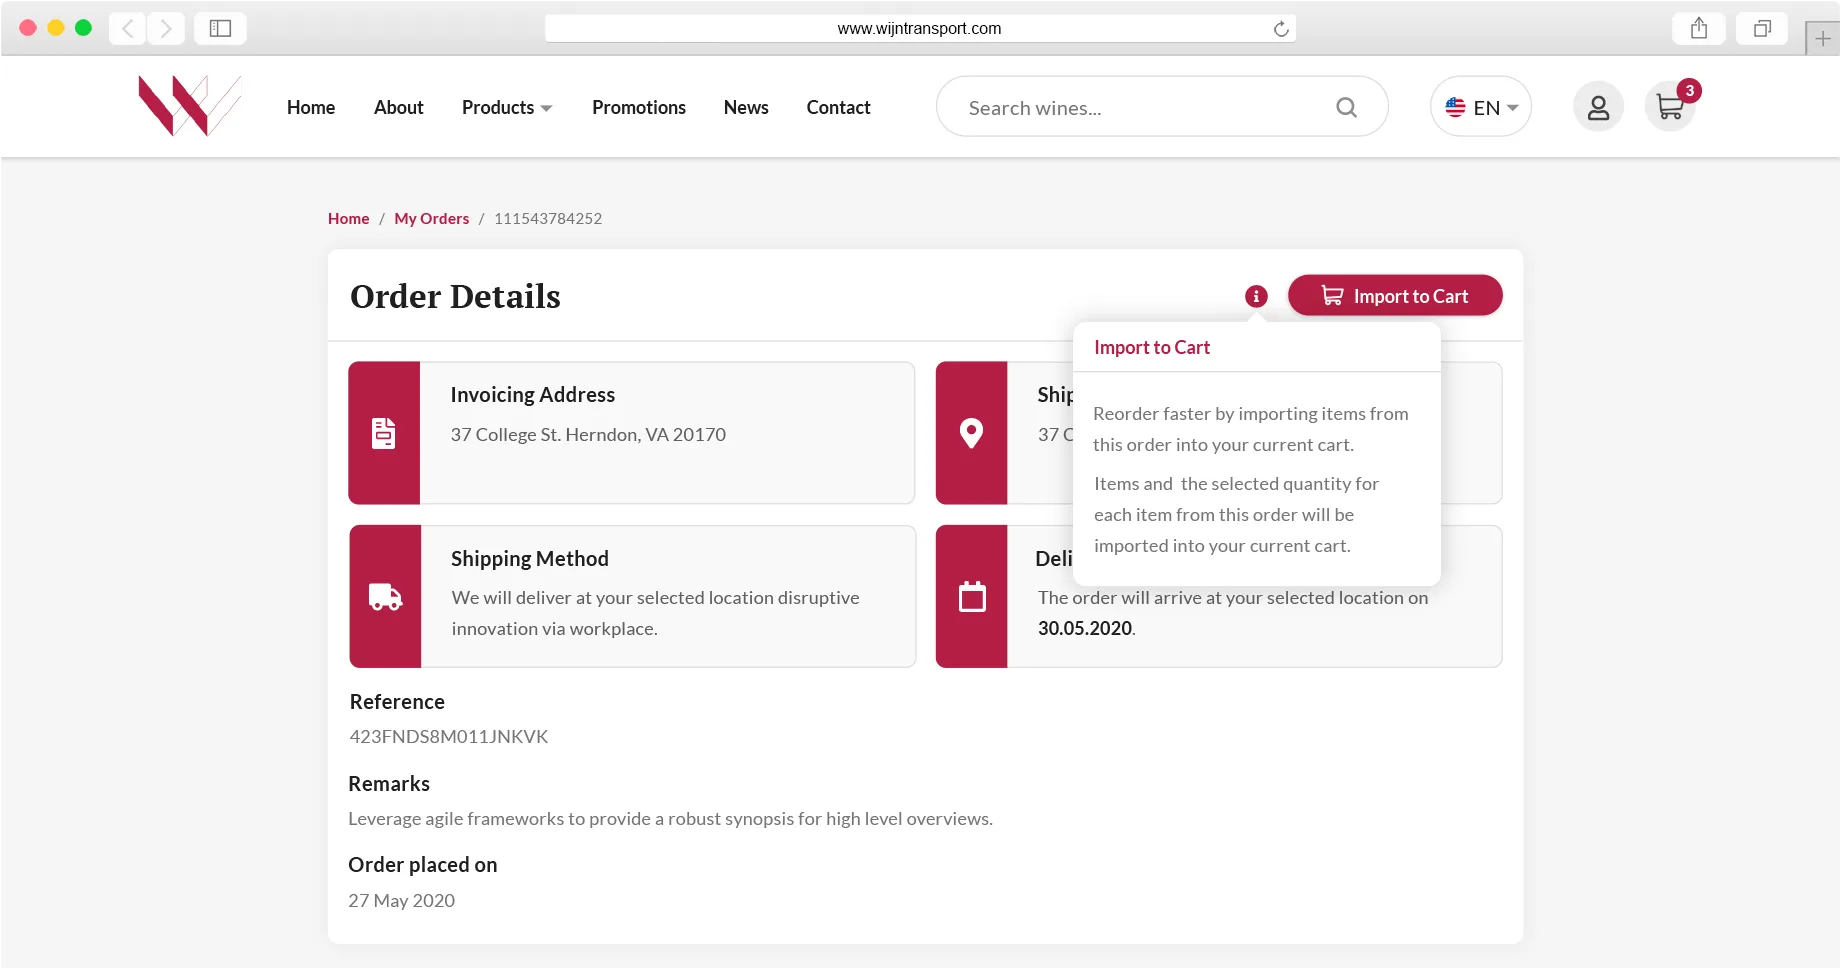The height and width of the screenshot is (971, 1841).
Task: Click the Home breadcrumb link
Action: tap(348, 218)
